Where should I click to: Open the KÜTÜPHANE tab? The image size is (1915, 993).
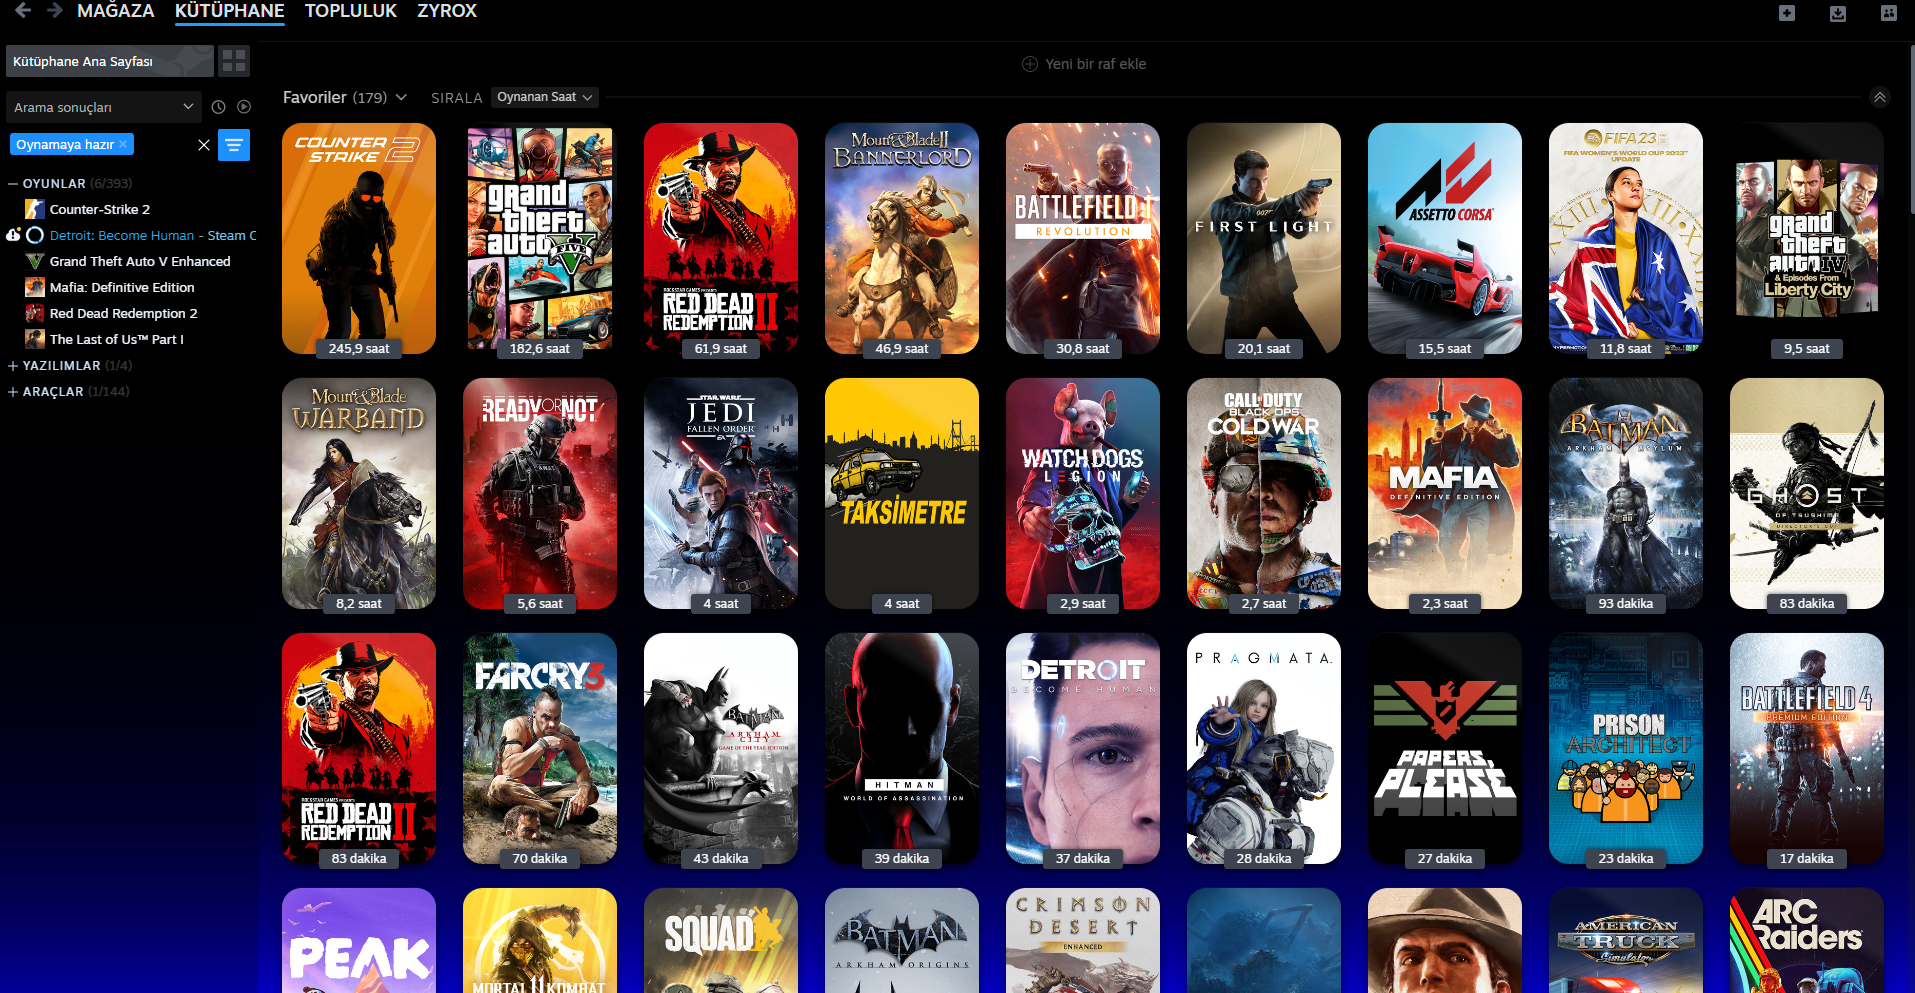230,11
